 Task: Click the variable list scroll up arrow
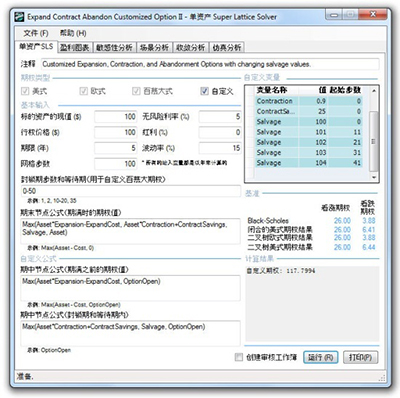click(374, 91)
